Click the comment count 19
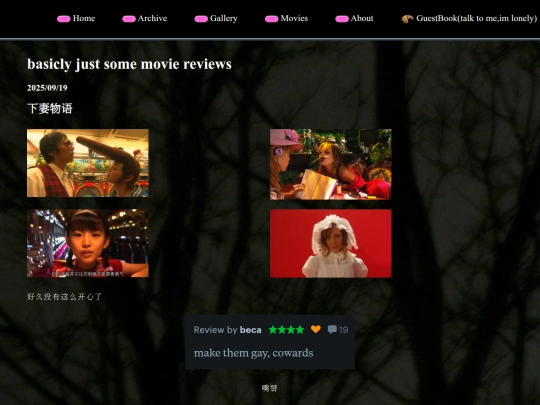Screen dimensions: 540x405 pyautogui.click(x=343, y=330)
